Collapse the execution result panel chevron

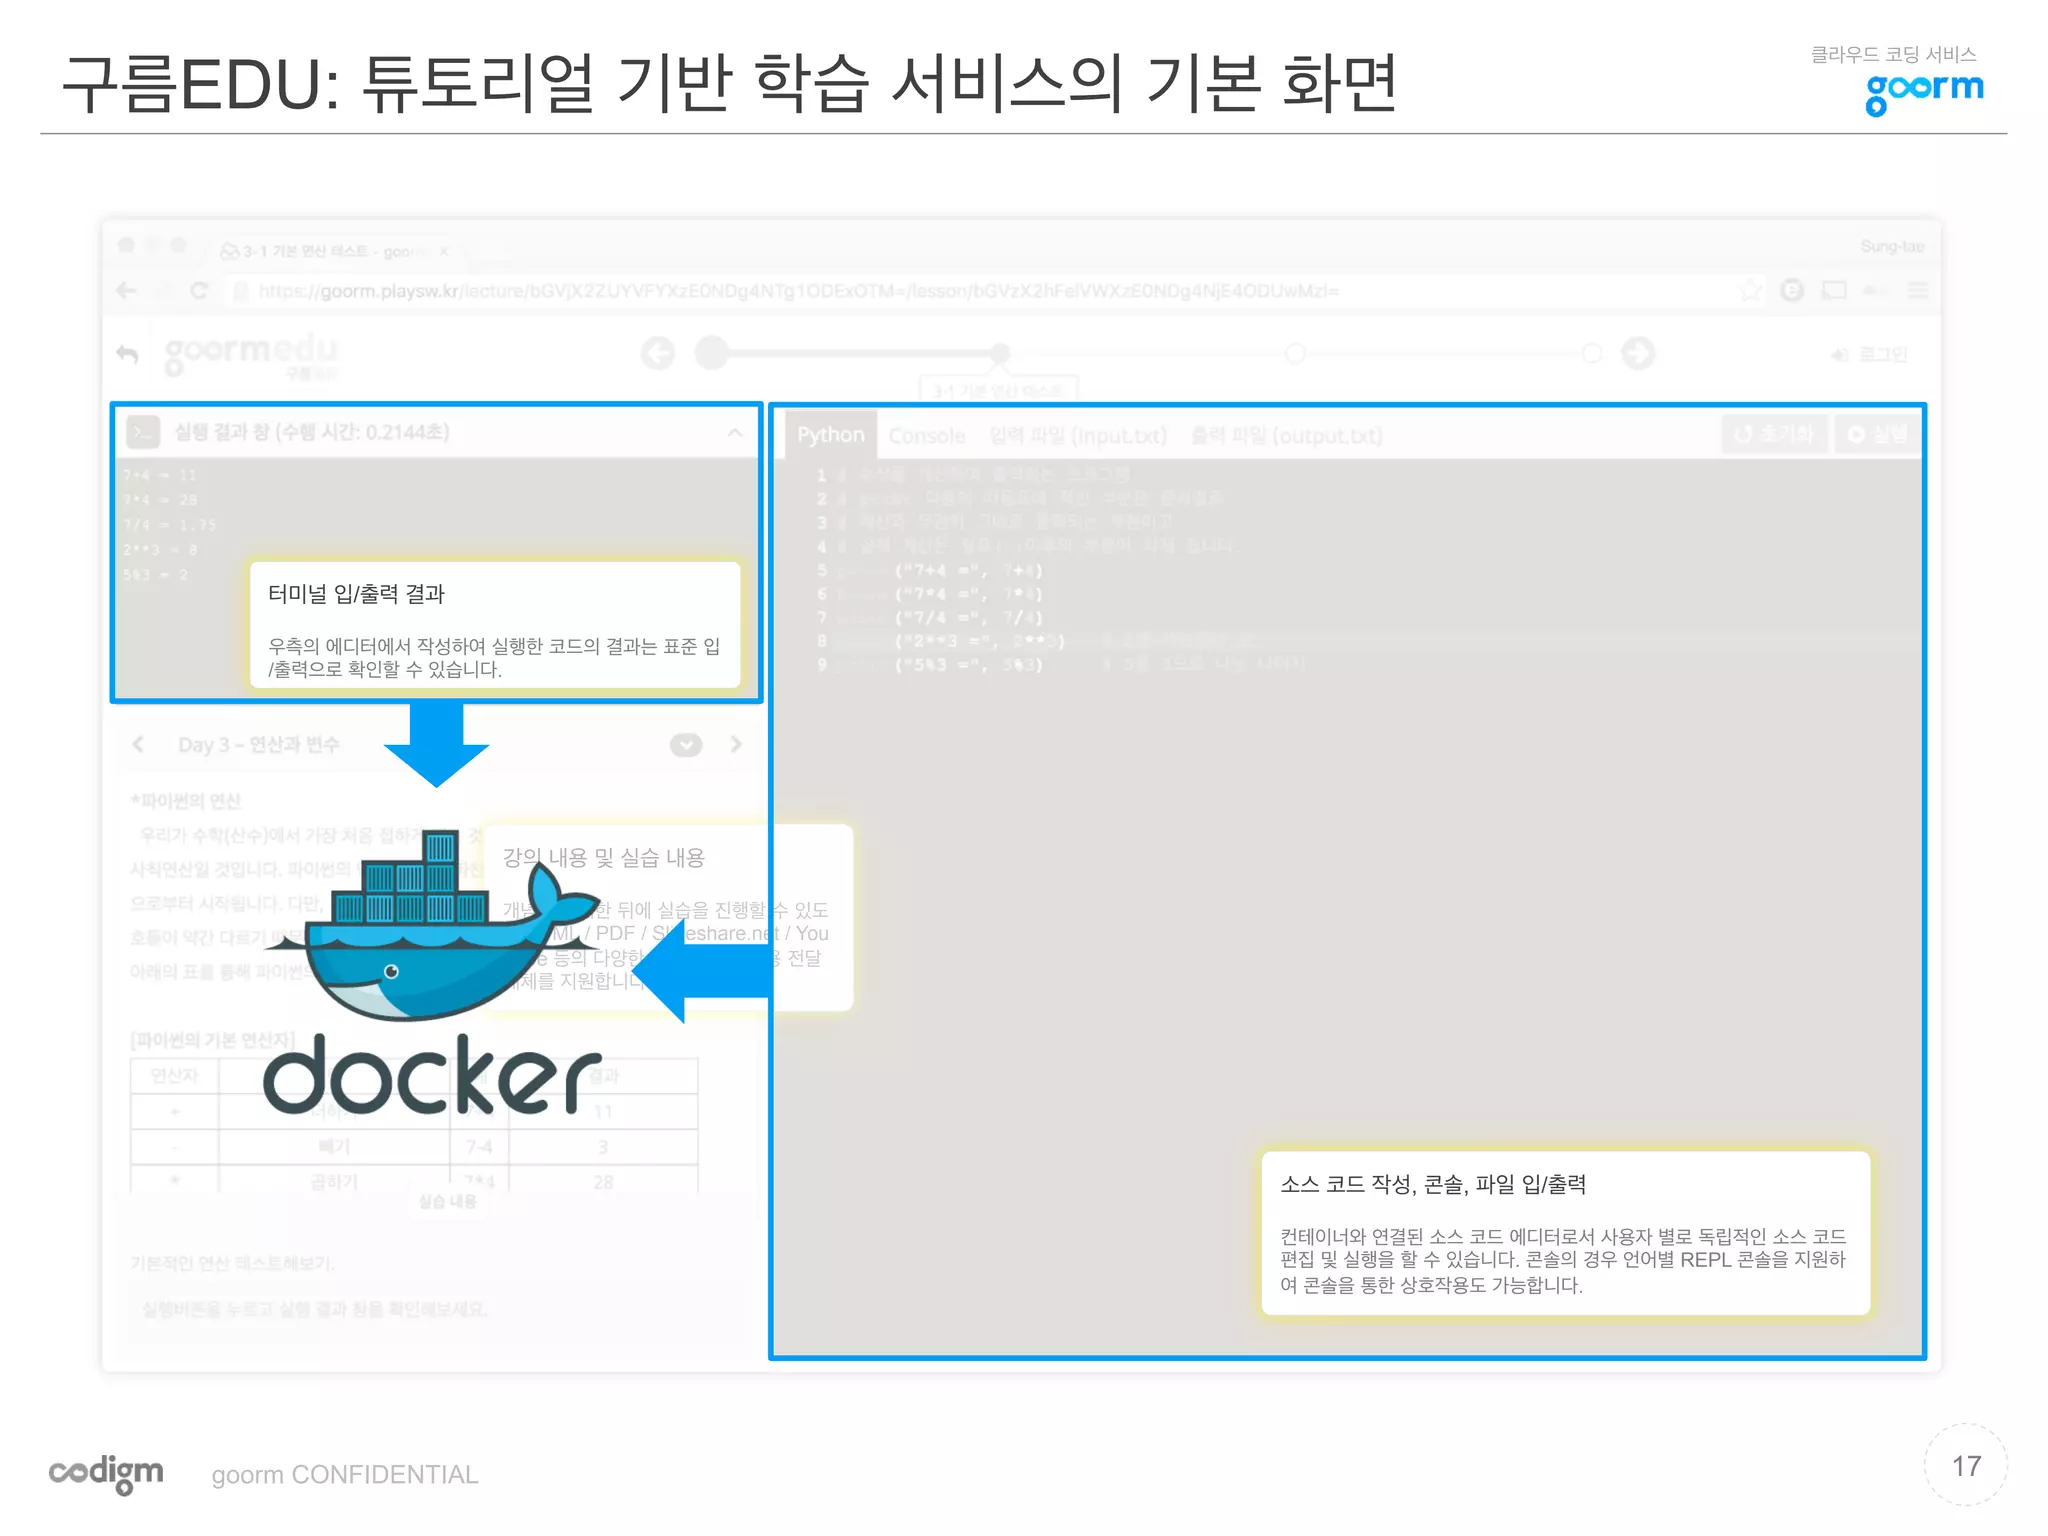735,433
